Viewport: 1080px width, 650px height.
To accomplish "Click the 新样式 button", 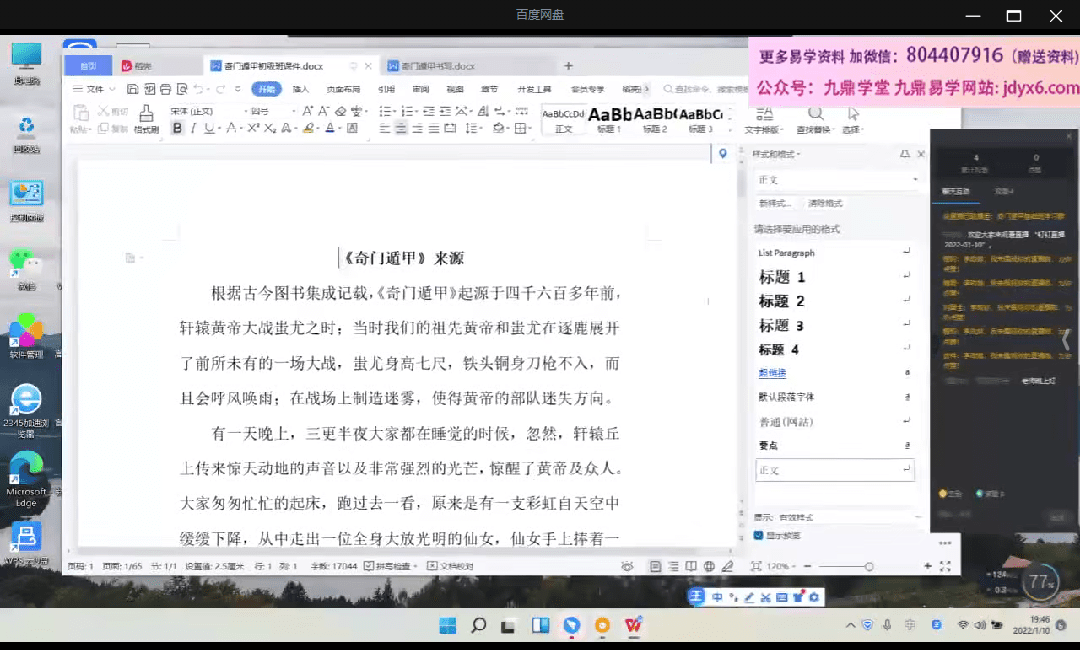I will 774,203.
